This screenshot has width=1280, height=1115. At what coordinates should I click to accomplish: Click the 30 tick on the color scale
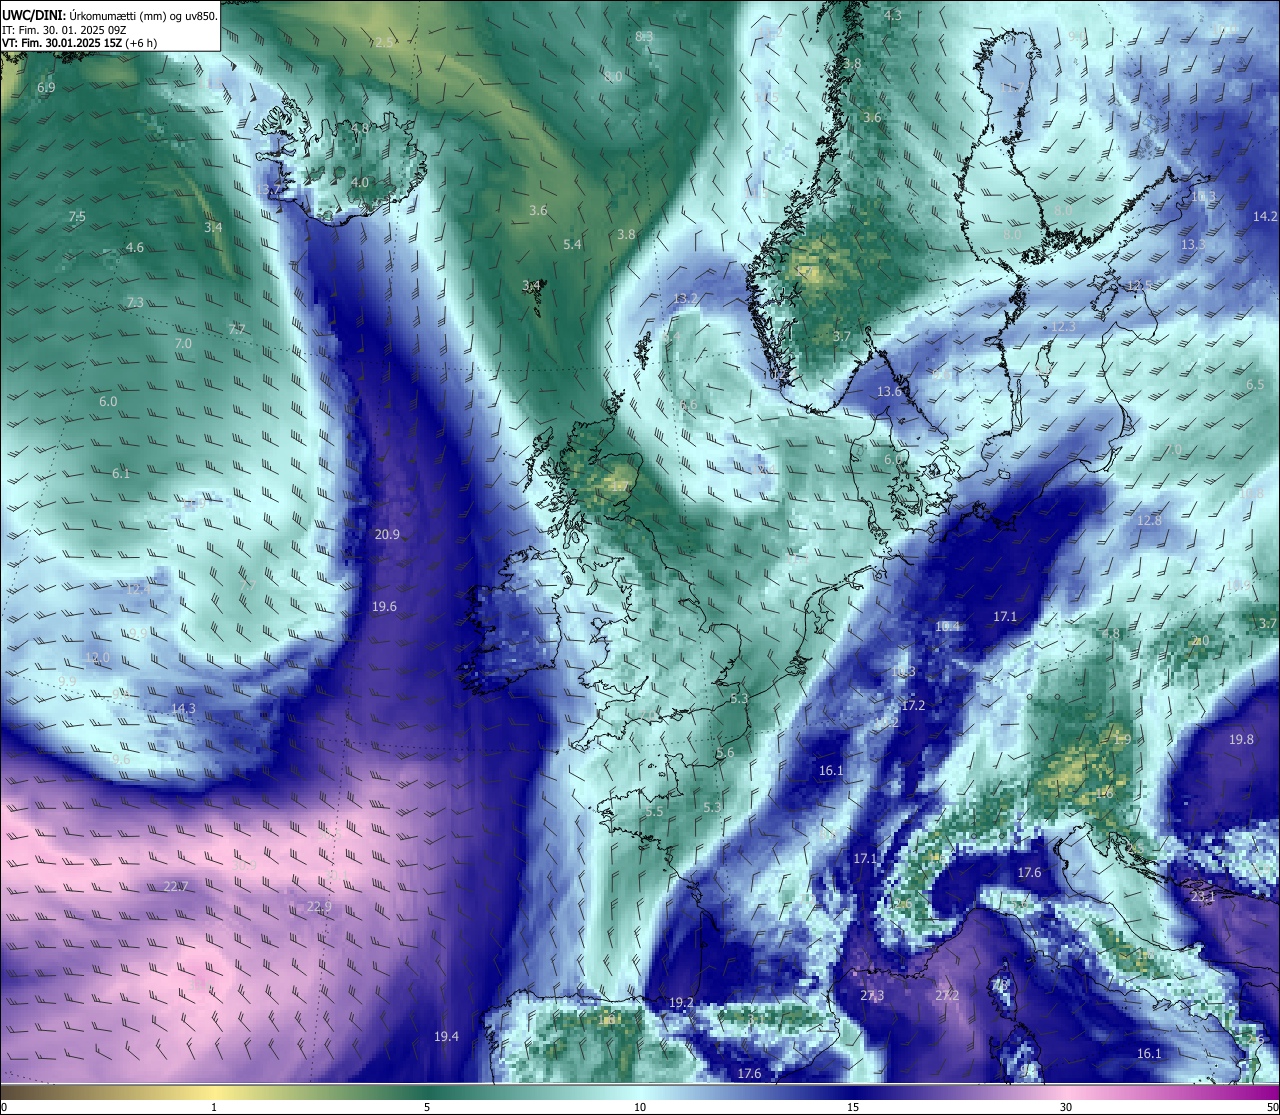pos(1066,1107)
